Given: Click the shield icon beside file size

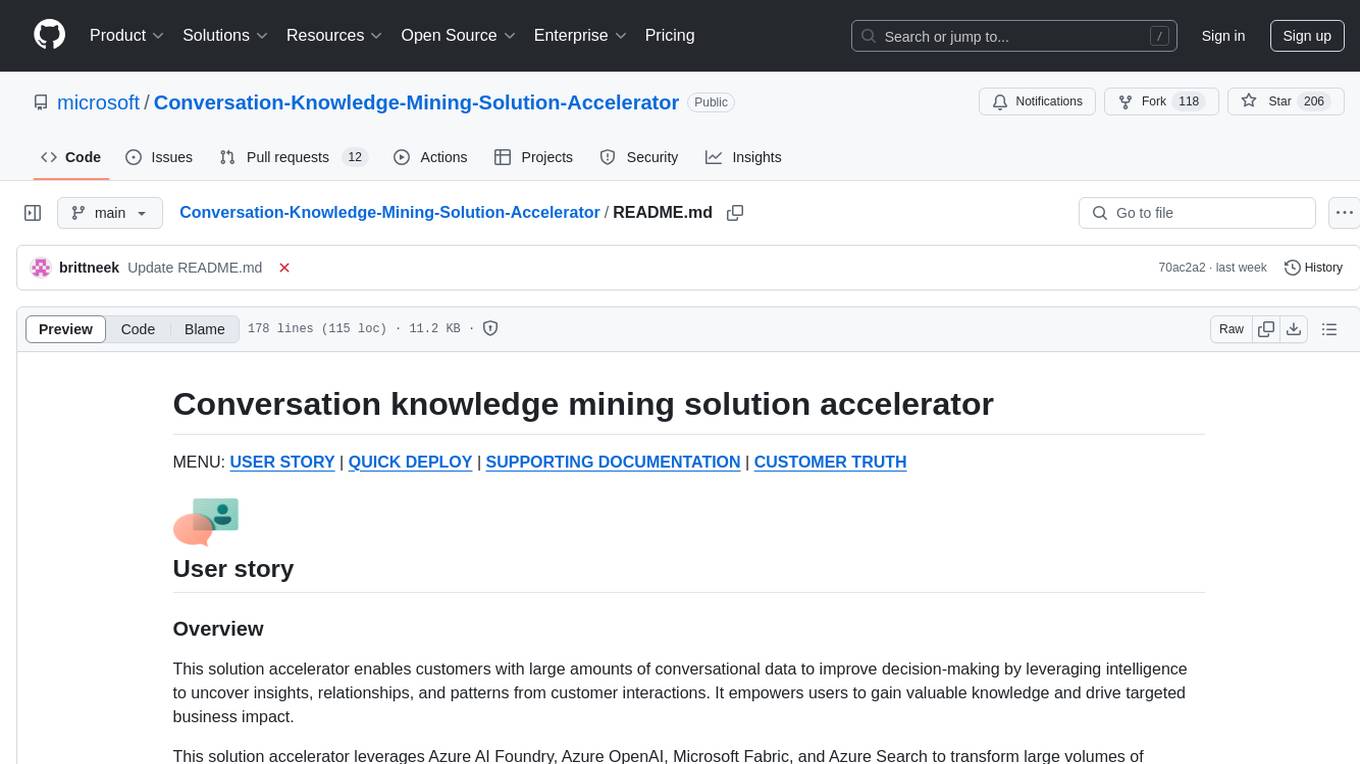Looking at the screenshot, I should (x=491, y=328).
